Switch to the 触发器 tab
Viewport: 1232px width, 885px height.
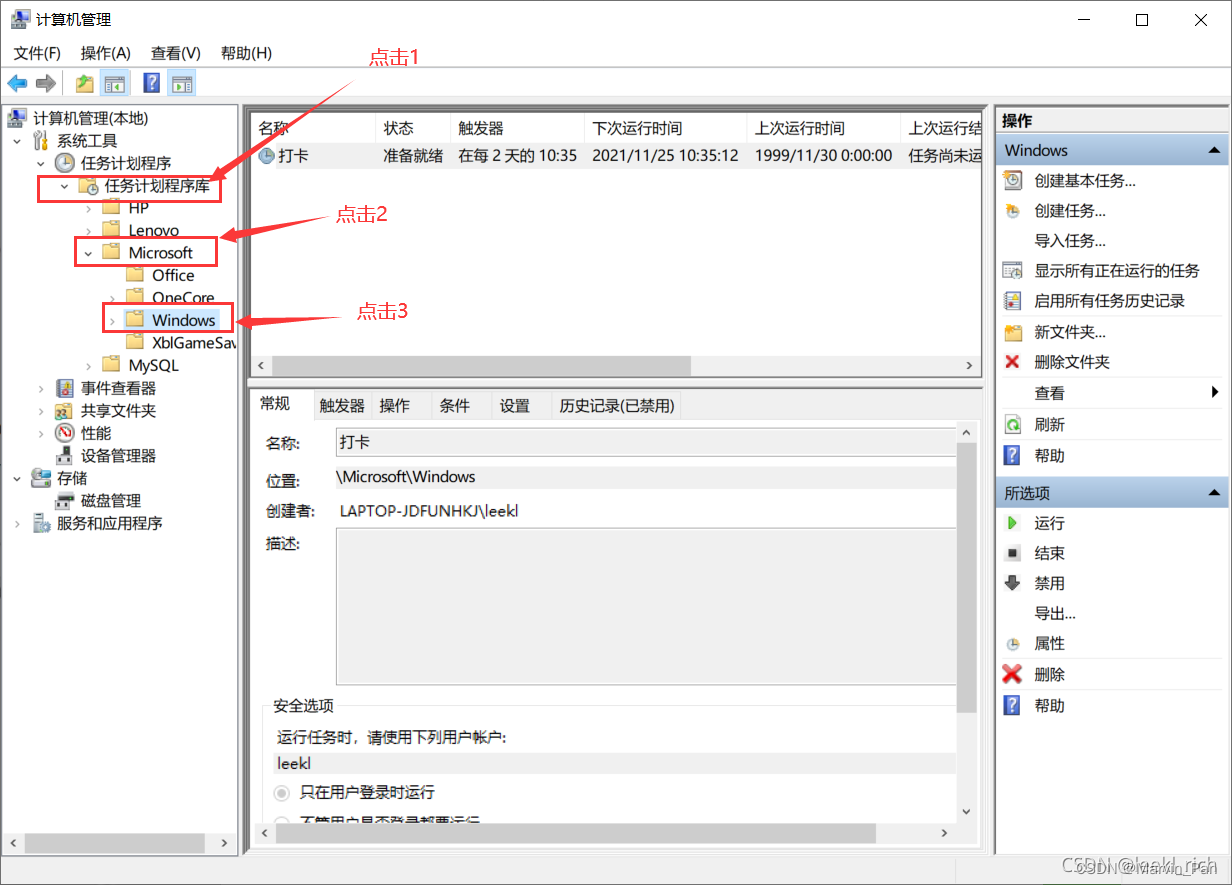[342, 405]
